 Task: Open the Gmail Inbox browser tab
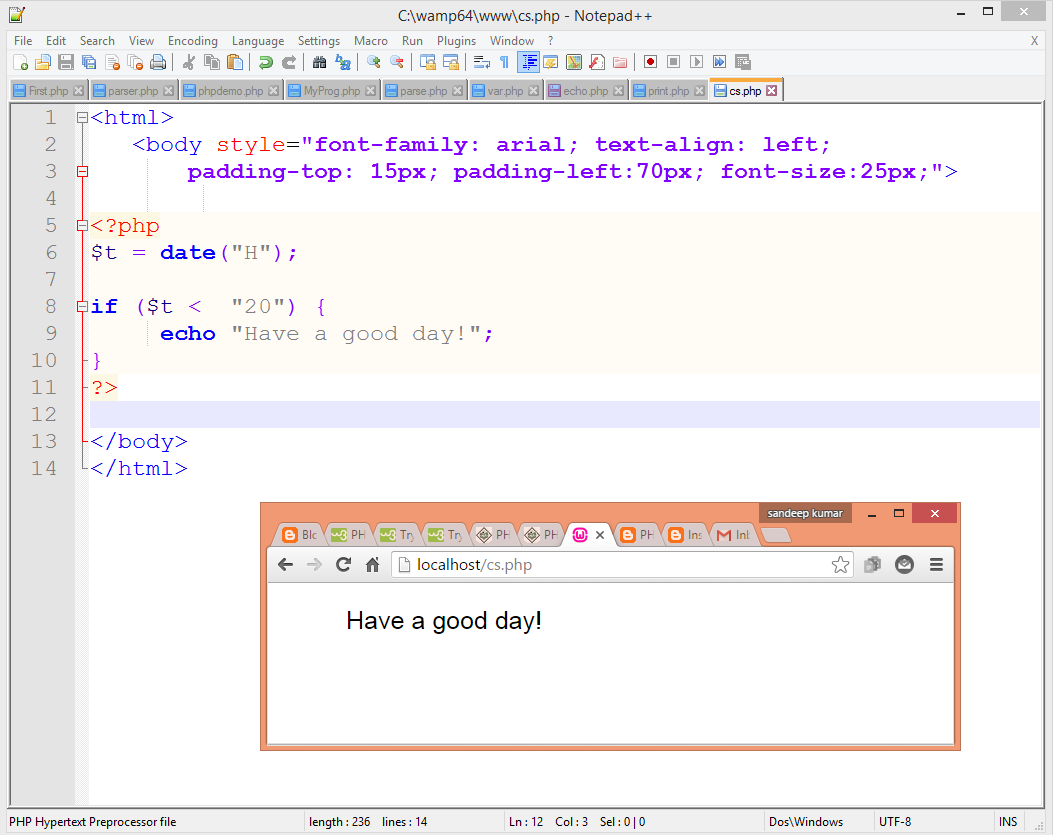(733, 535)
